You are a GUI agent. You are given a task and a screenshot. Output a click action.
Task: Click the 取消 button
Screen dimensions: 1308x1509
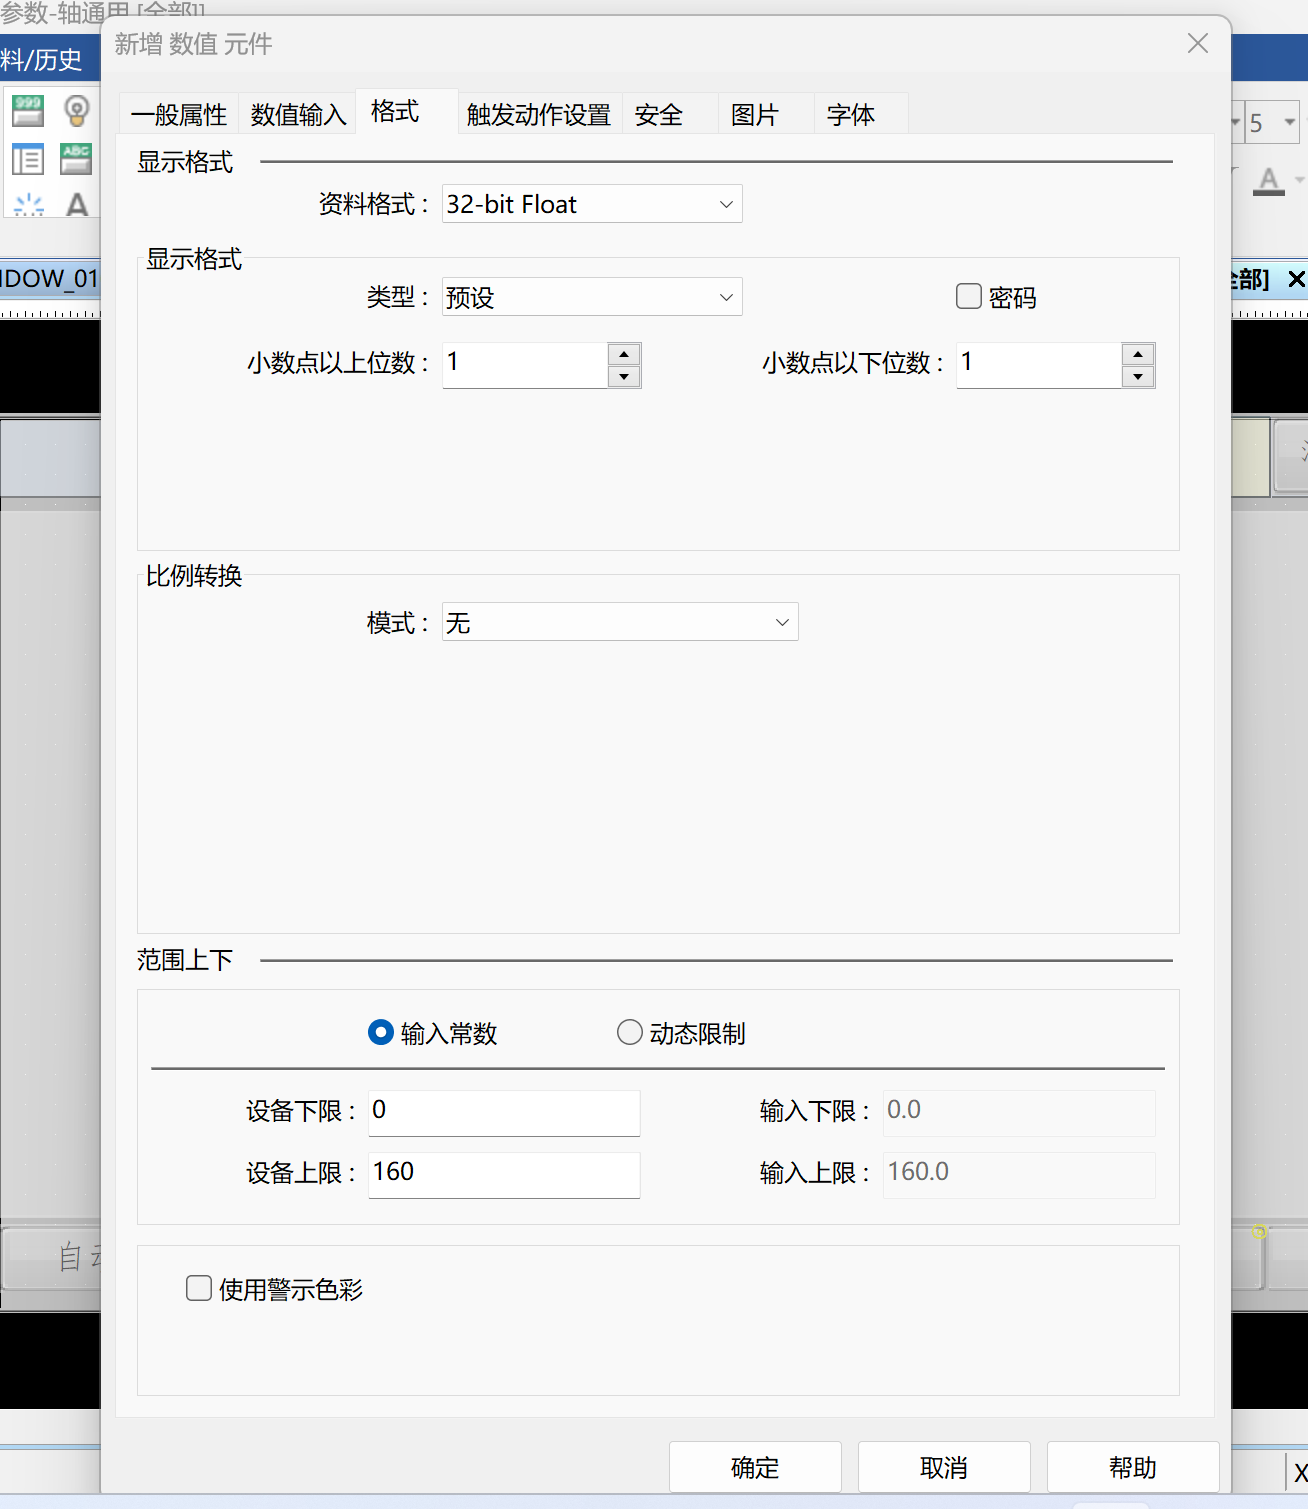(944, 1467)
